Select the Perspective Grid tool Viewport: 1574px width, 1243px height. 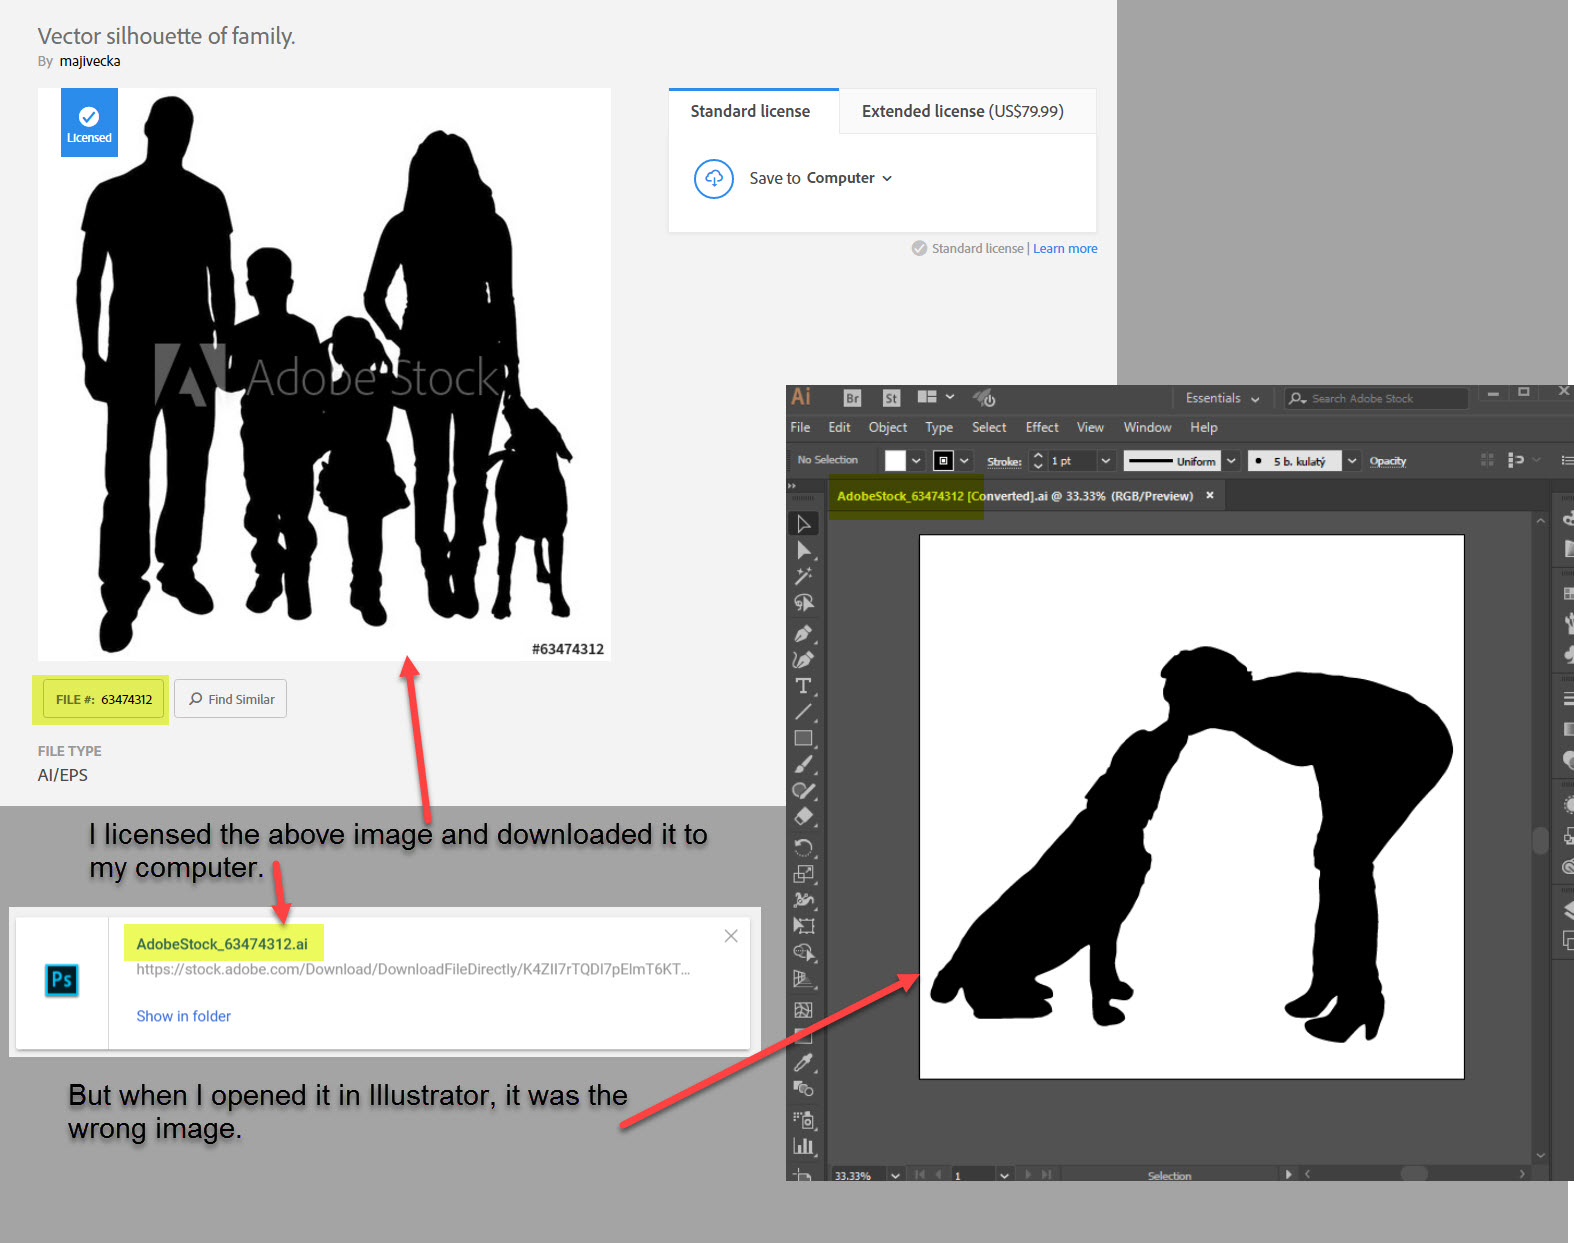click(x=803, y=979)
